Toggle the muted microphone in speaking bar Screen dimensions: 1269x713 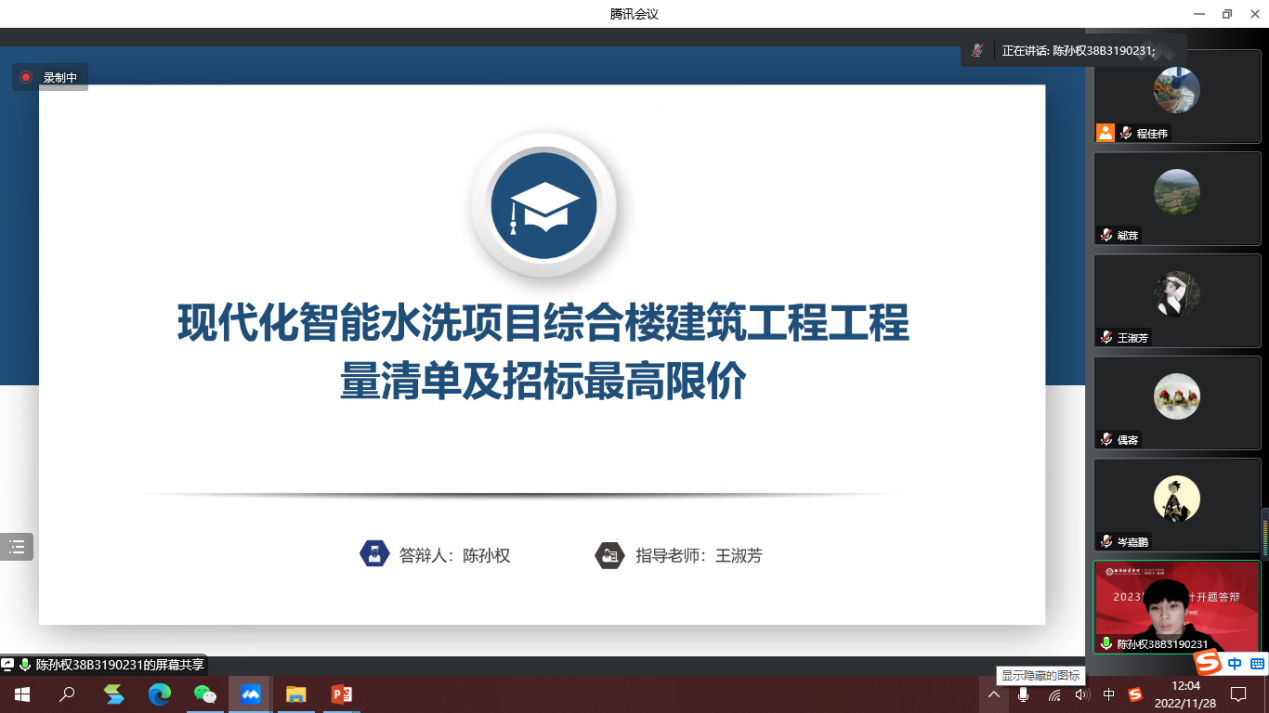[977, 51]
